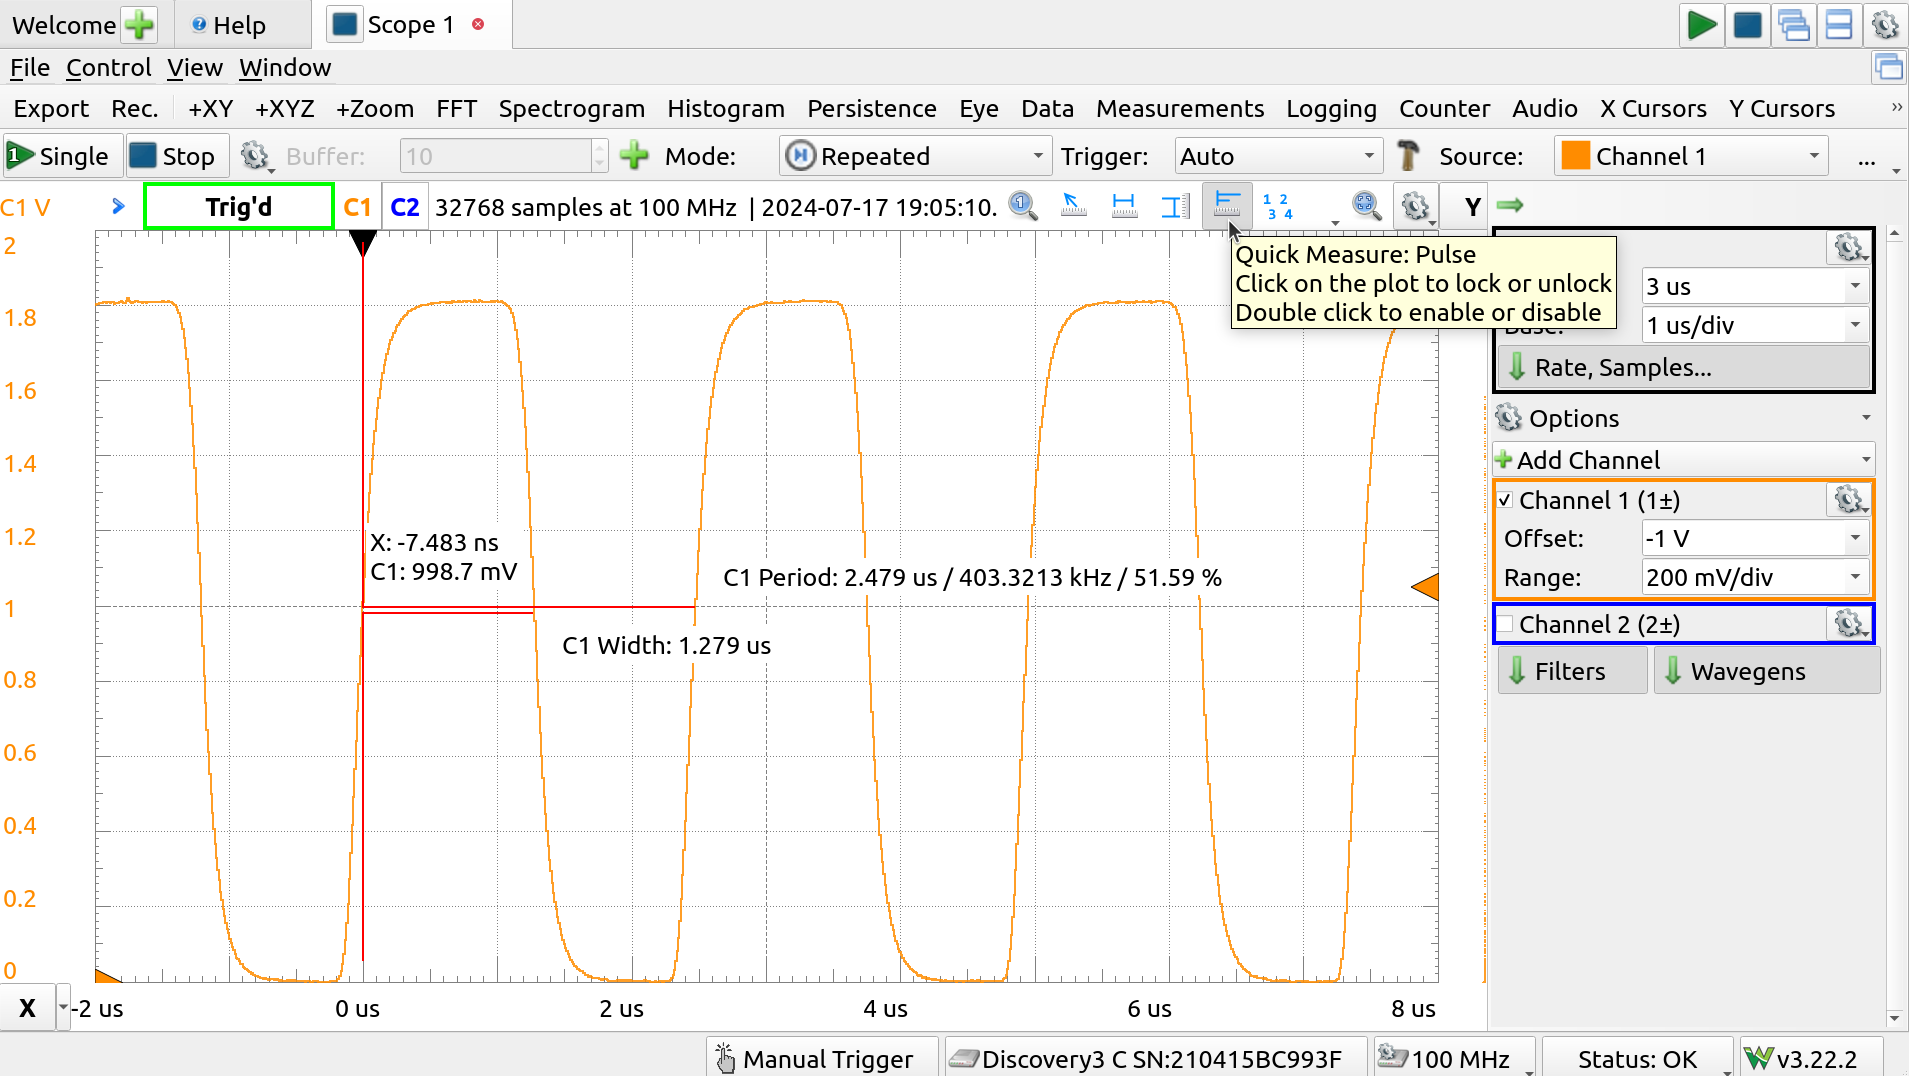Open the Window menu
Screen dimensions: 1909x1076
click(285, 67)
